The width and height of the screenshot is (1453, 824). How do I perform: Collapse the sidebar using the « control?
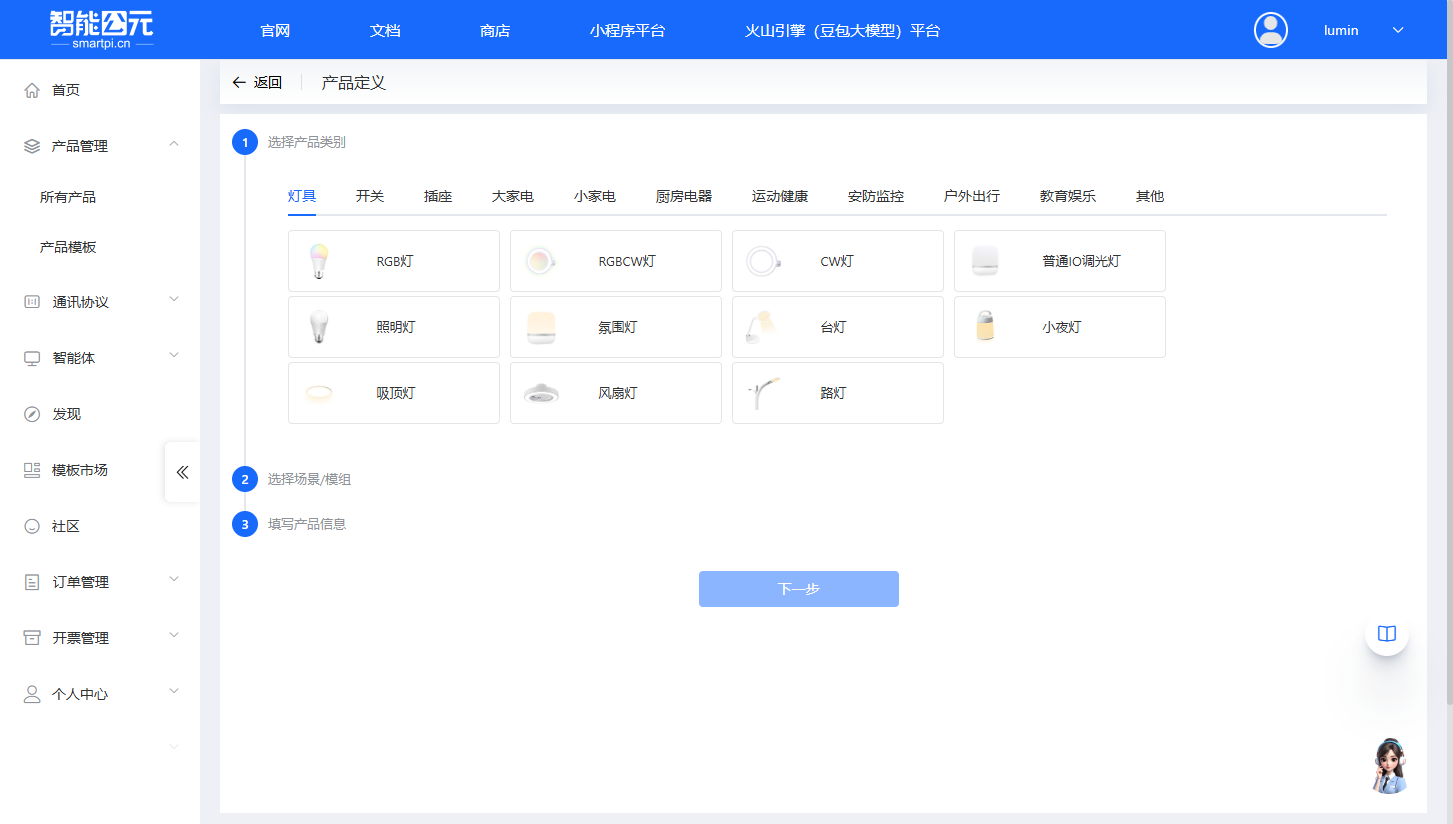tap(182, 472)
